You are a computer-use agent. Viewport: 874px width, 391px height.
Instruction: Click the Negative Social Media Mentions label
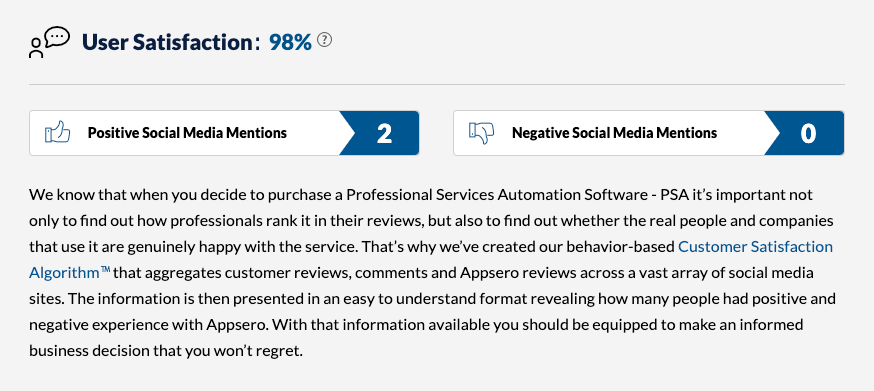click(x=614, y=133)
